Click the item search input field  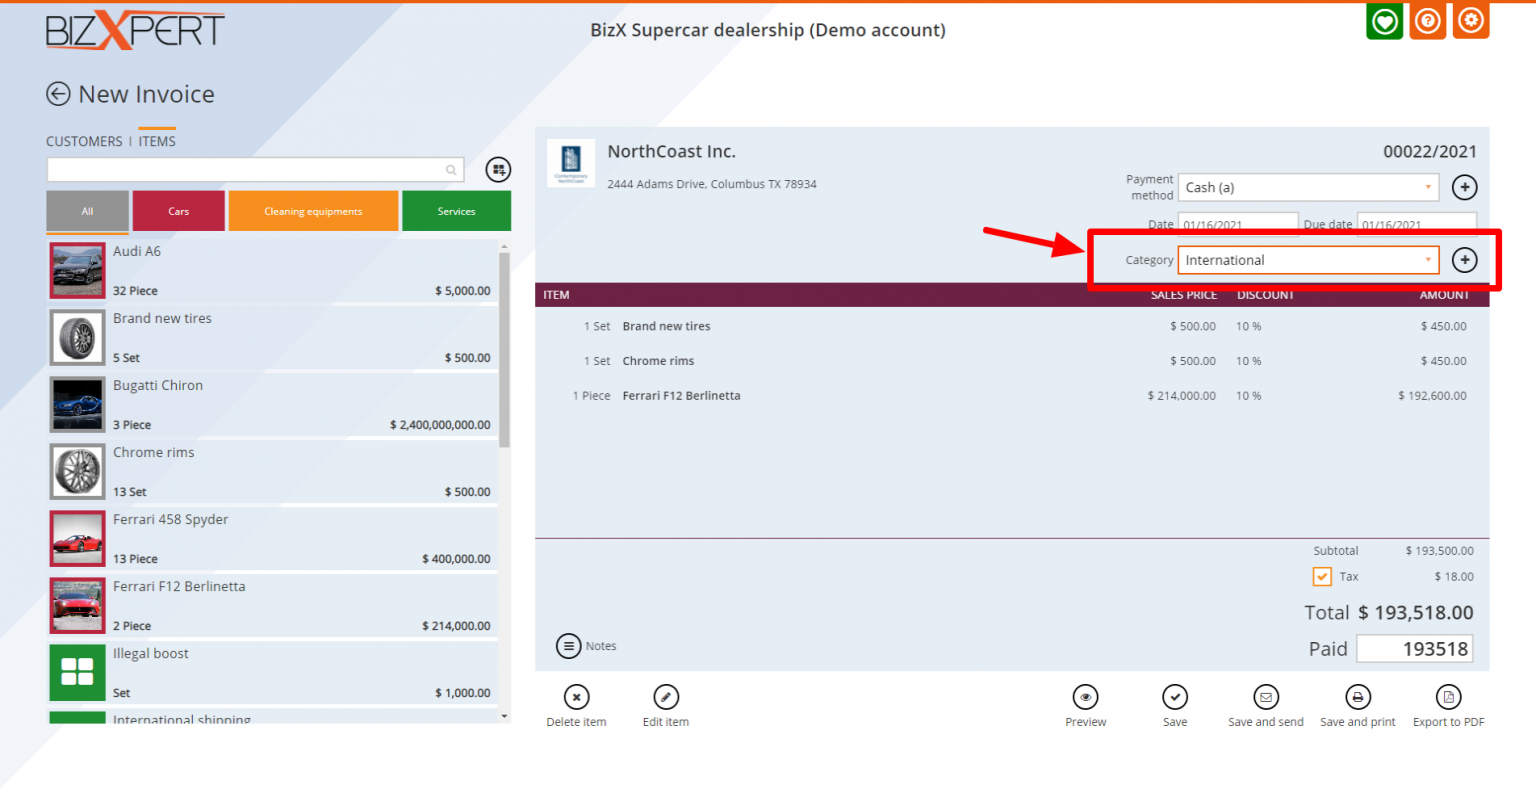pyautogui.click(x=245, y=170)
